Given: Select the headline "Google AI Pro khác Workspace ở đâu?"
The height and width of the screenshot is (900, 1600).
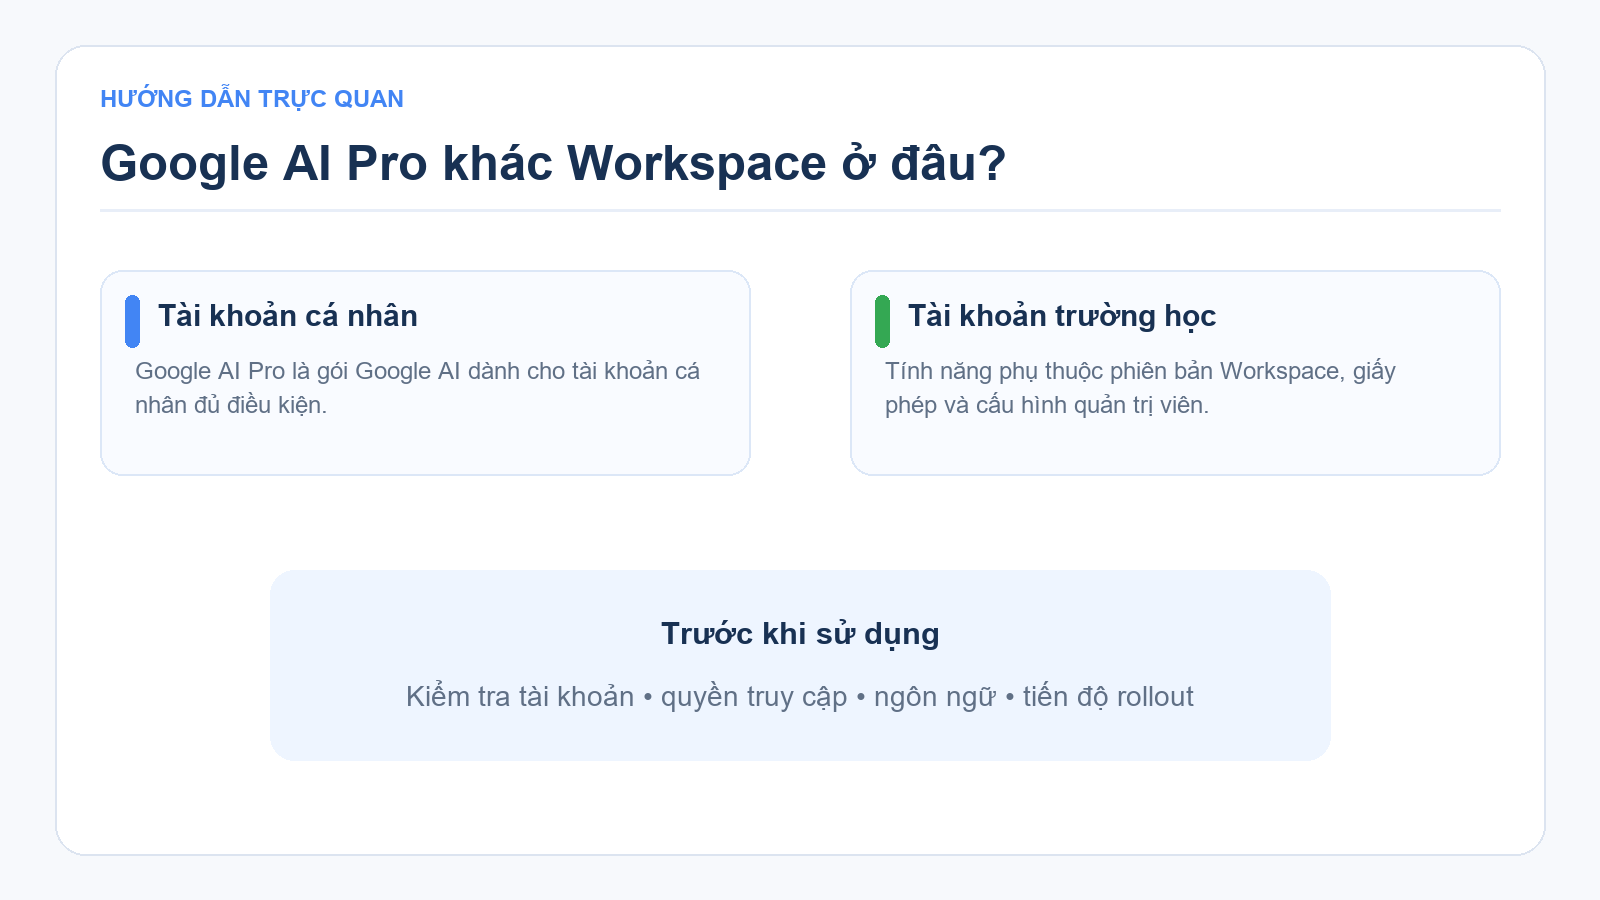Looking at the screenshot, I should pyautogui.click(x=553, y=163).
